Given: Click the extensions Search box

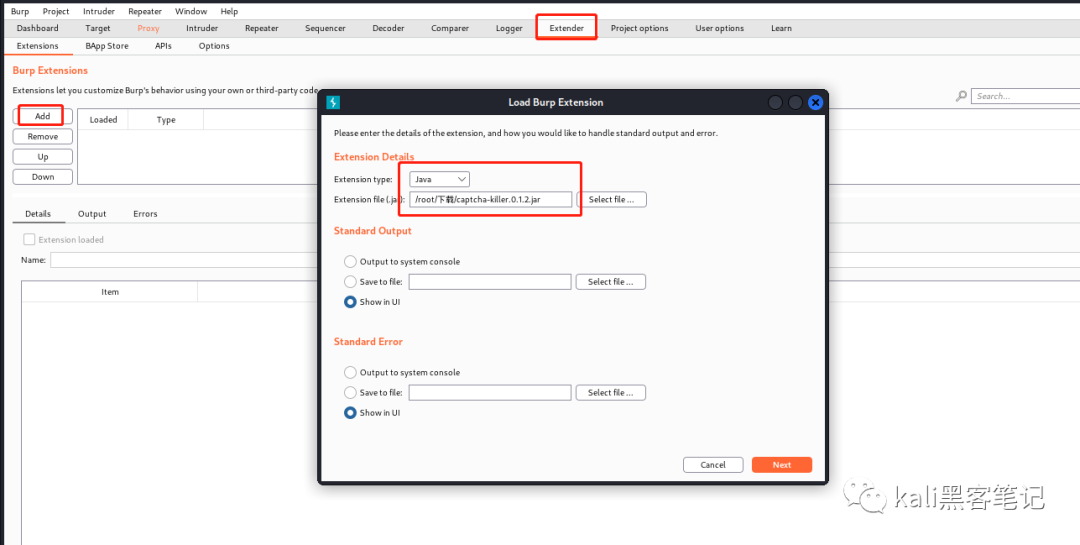Looking at the screenshot, I should pos(1026,96).
